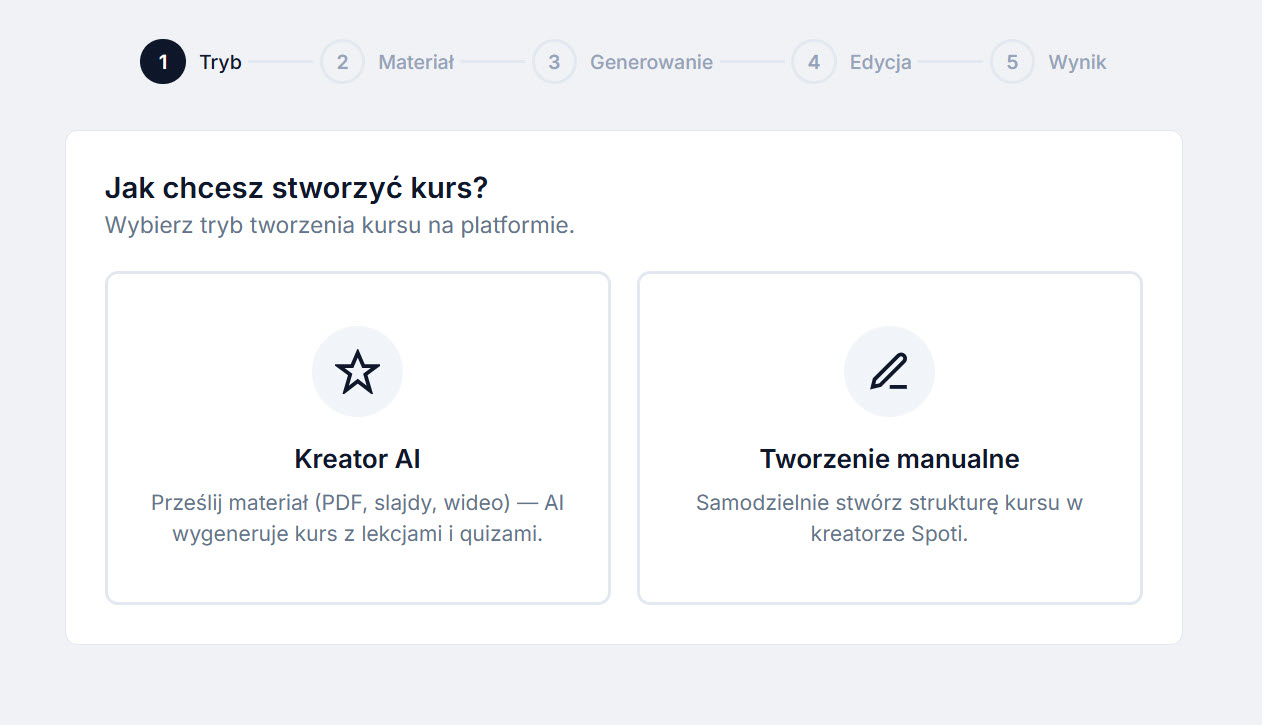Click step circle 4 for Edycja
The image size is (1262, 725).
813,61
